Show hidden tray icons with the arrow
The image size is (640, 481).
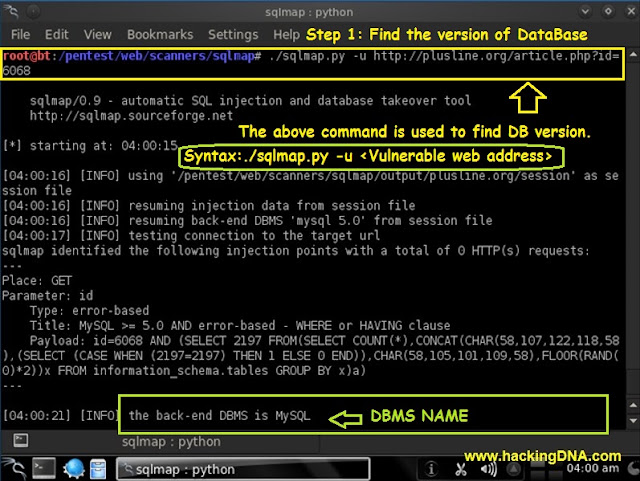pyautogui.click(x=513, y=470)
